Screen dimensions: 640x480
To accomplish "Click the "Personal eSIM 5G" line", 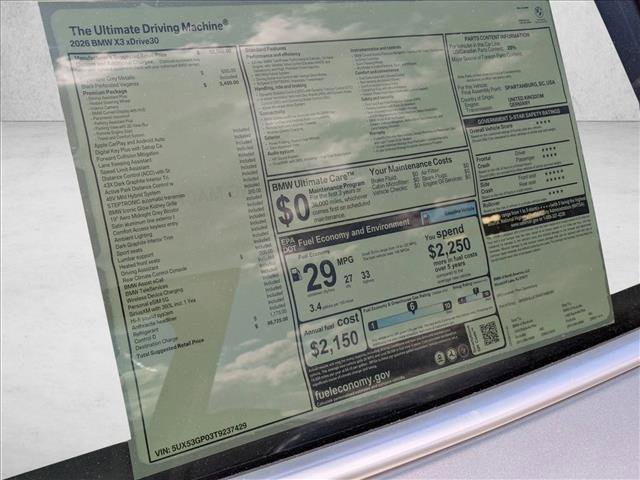I will [x=149, y=304].
